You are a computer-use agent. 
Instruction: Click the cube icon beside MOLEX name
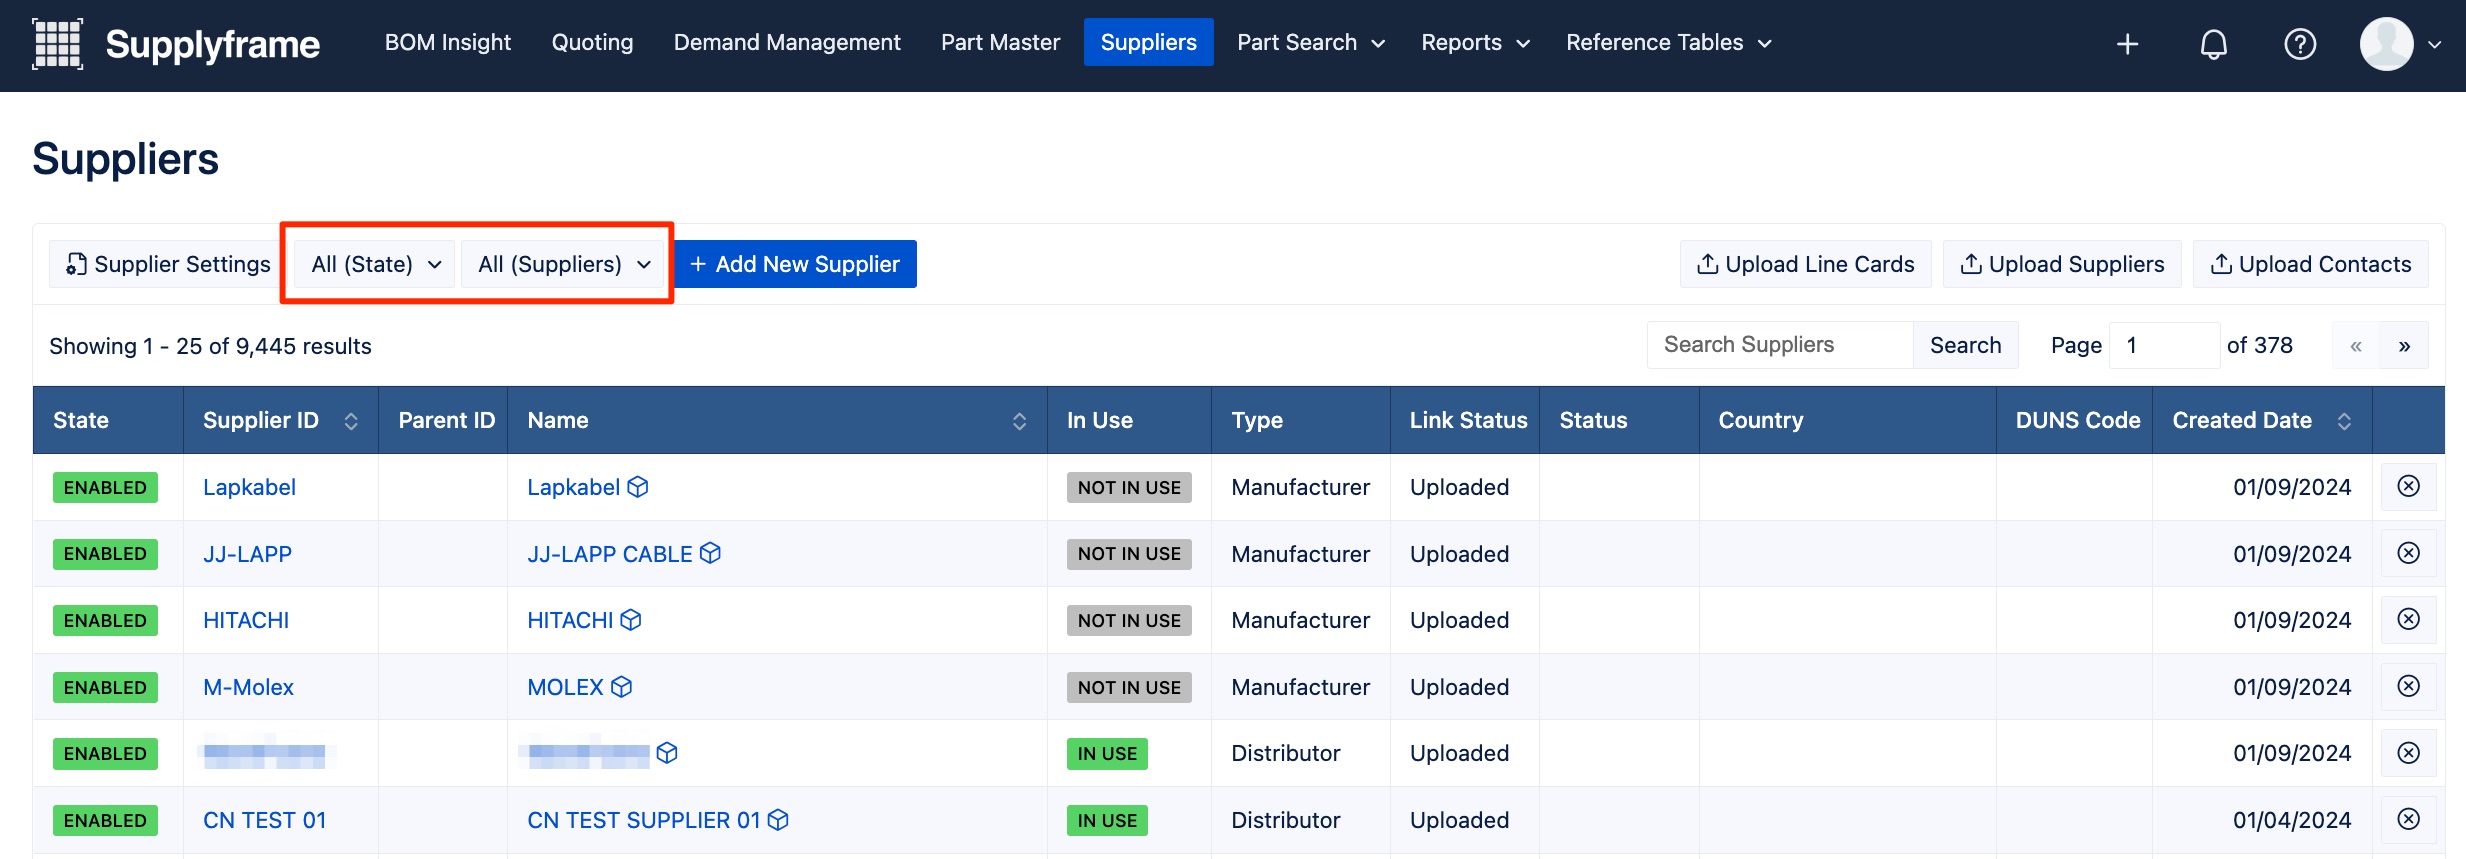[x=622, y=687]
